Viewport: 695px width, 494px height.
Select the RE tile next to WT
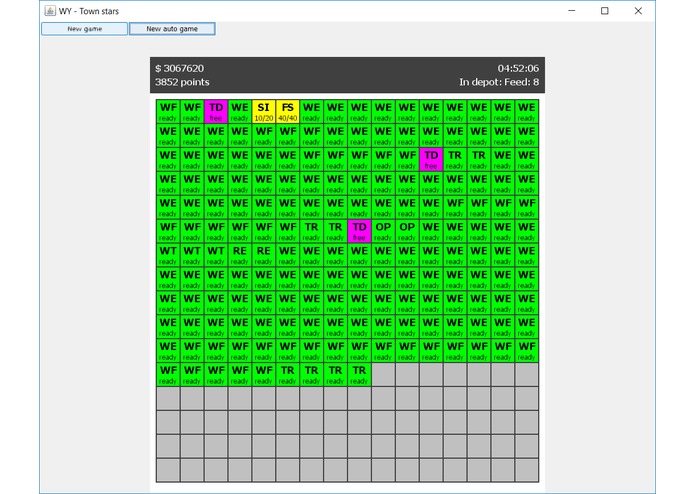tap(240, 255)
